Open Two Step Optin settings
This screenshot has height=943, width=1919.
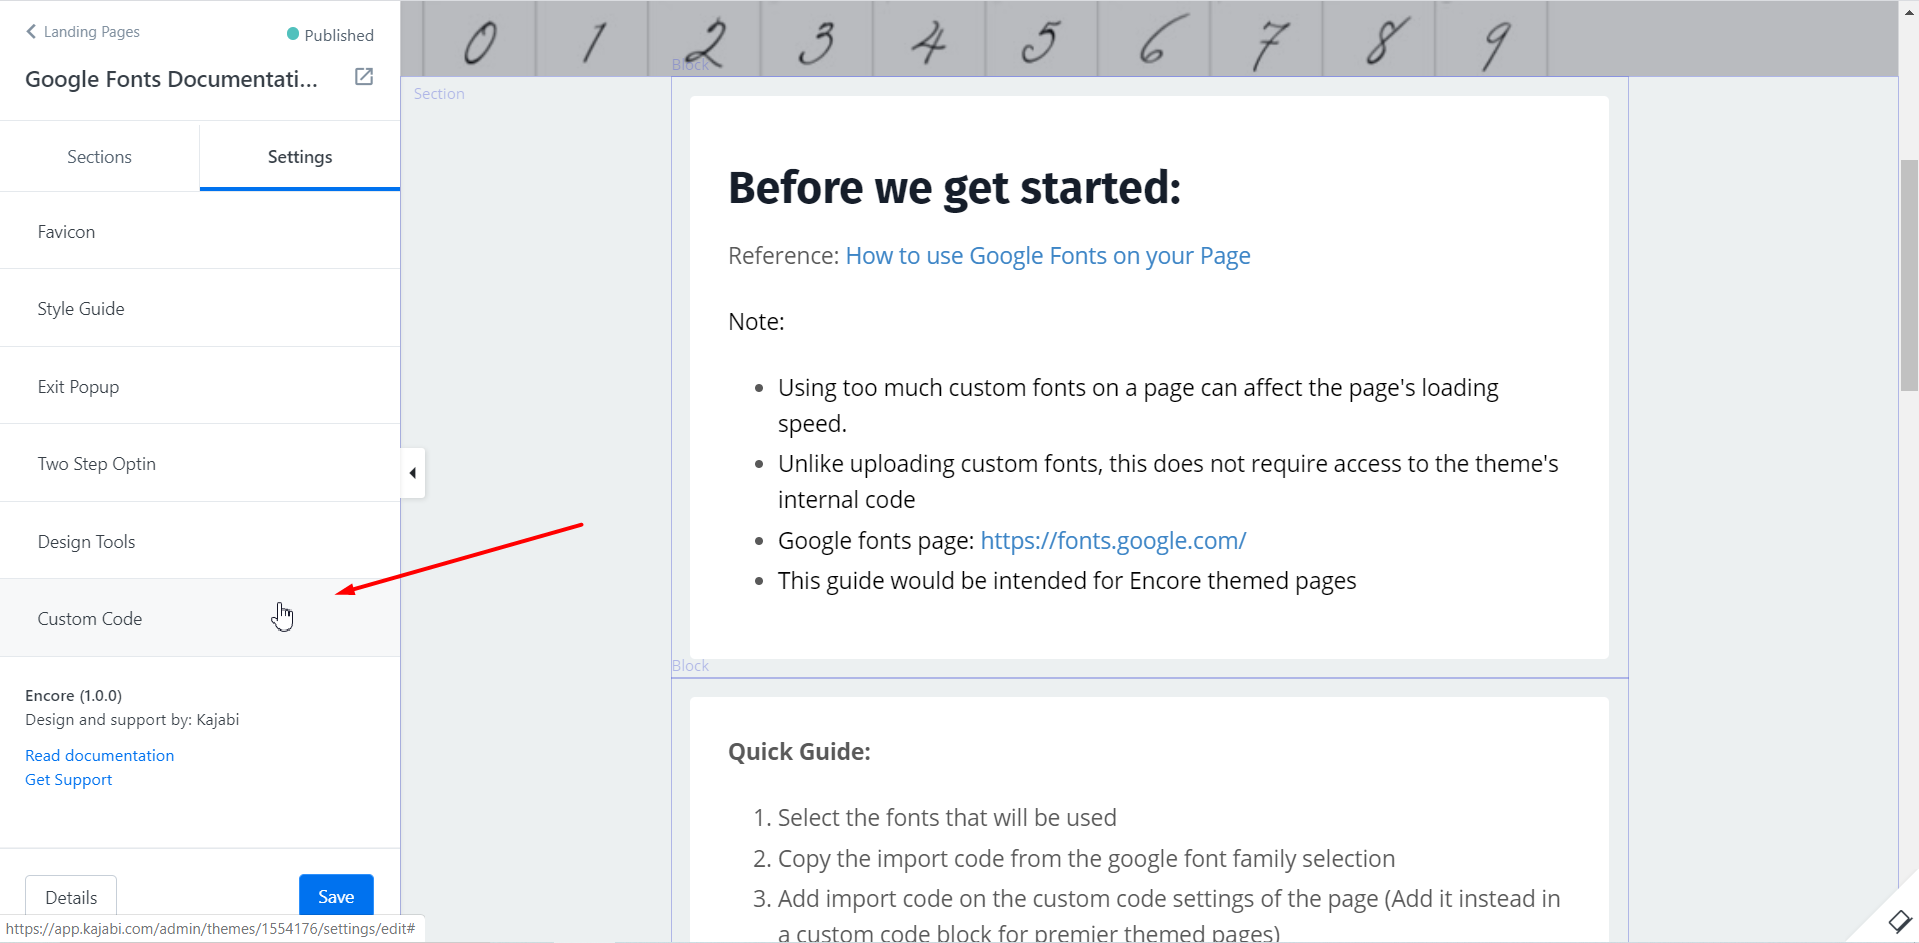(96, 464)
